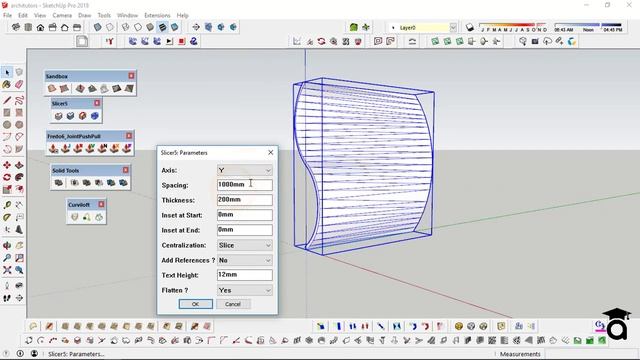The image size is (640, 360).
Task: Click the blue Slicer5 toolbar icon
Action: [95, 116]
